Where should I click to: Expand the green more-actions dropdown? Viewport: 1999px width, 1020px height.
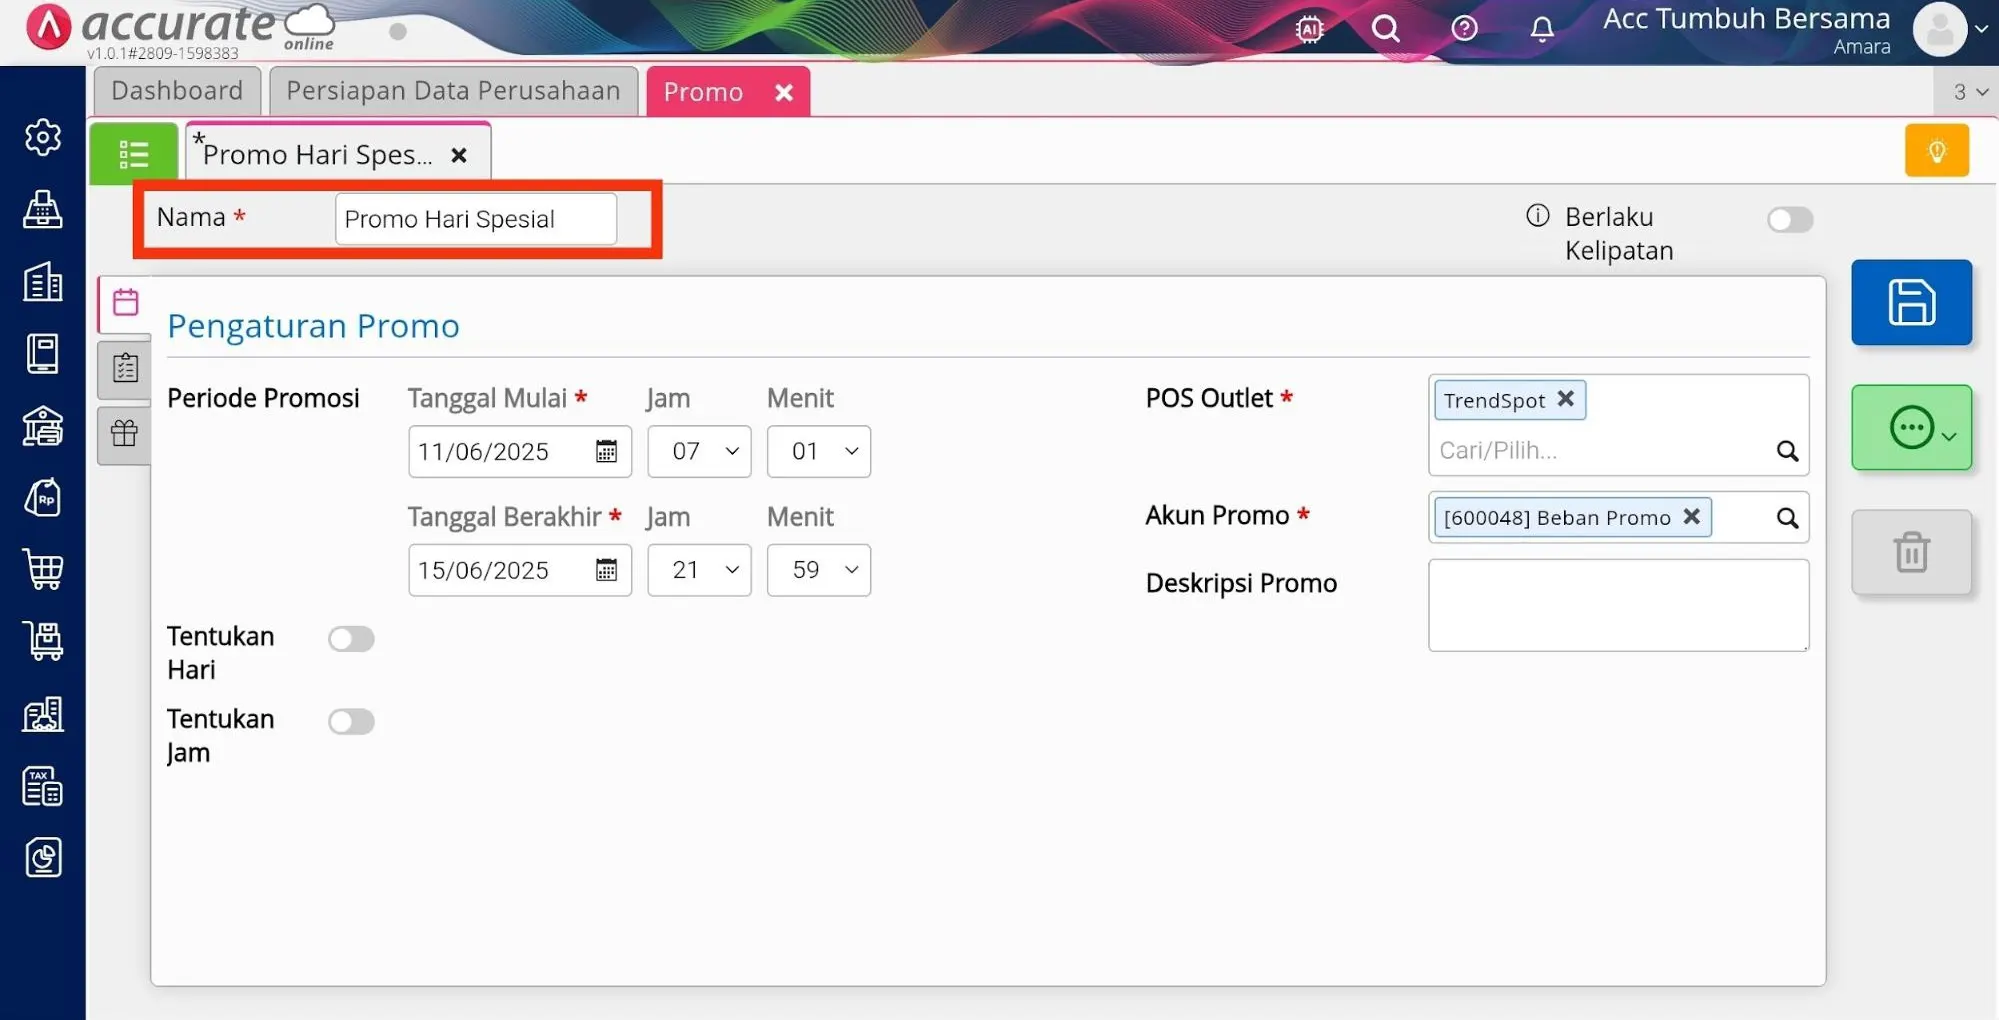click(1910, 428)
